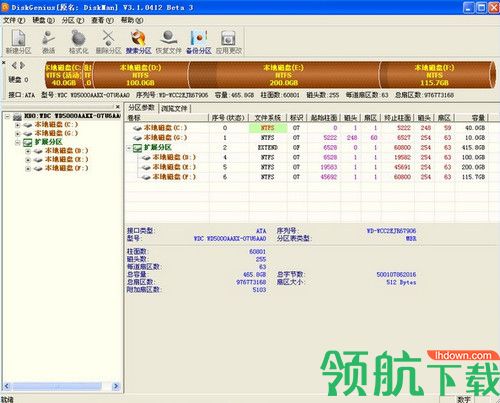Click the 序号(状态) column header
The image size is (500, 403).
point(228,118)
